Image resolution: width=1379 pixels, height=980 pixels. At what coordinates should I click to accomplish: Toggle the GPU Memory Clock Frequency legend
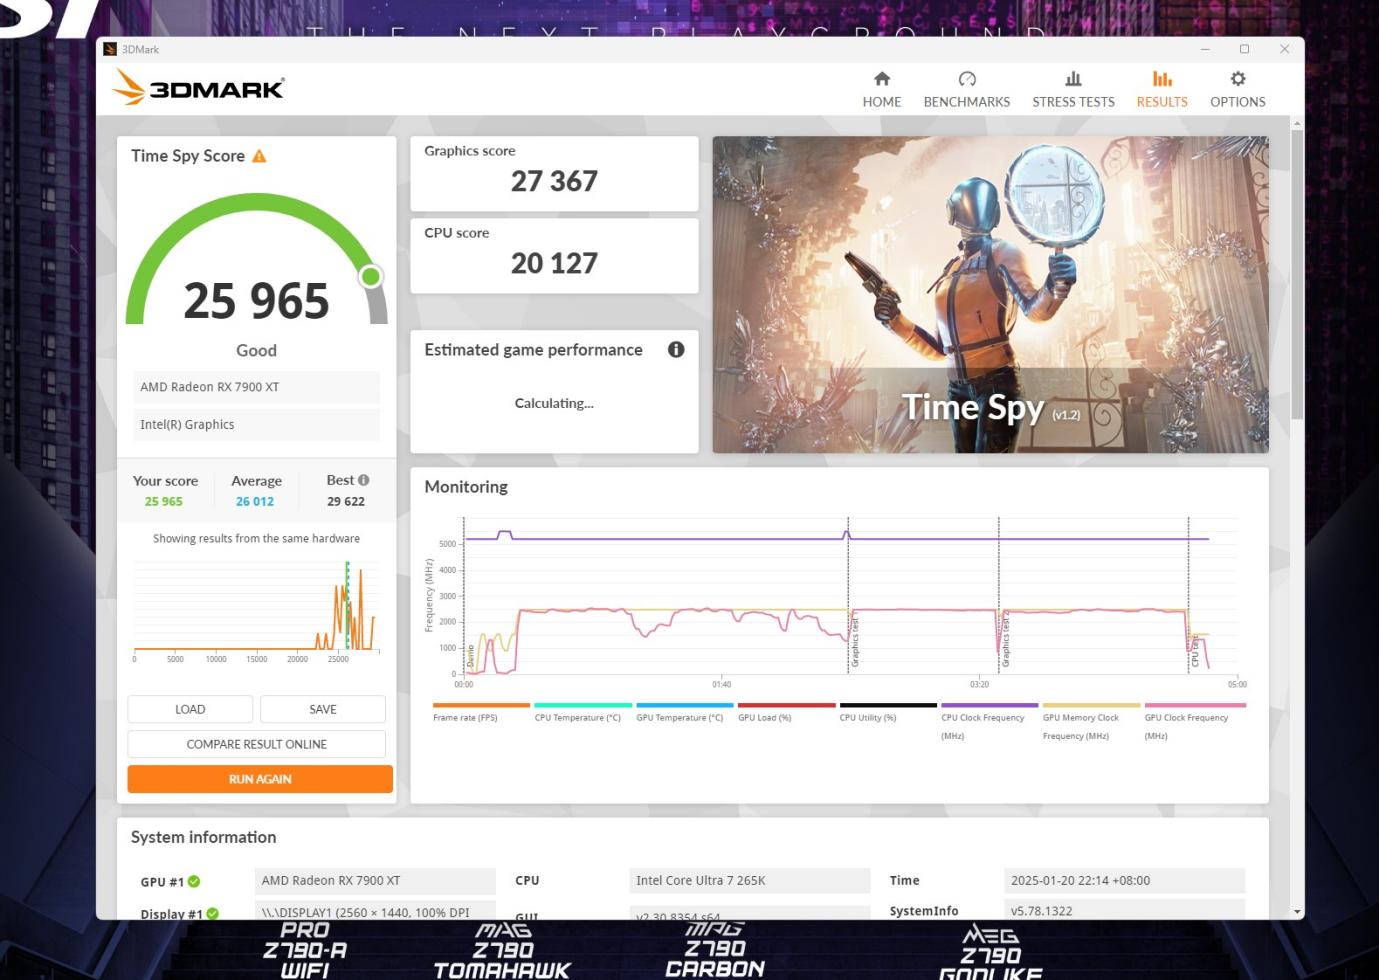(1091, 722)
